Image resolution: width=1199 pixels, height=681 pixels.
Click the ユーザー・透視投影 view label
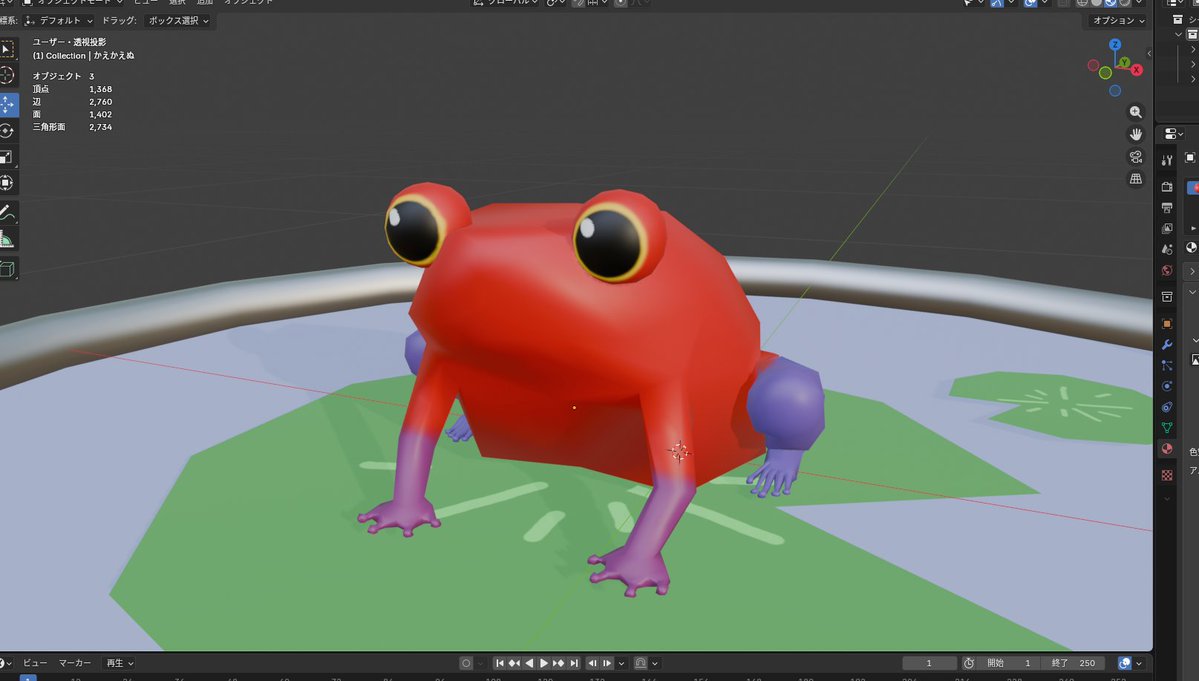(69, 42)
